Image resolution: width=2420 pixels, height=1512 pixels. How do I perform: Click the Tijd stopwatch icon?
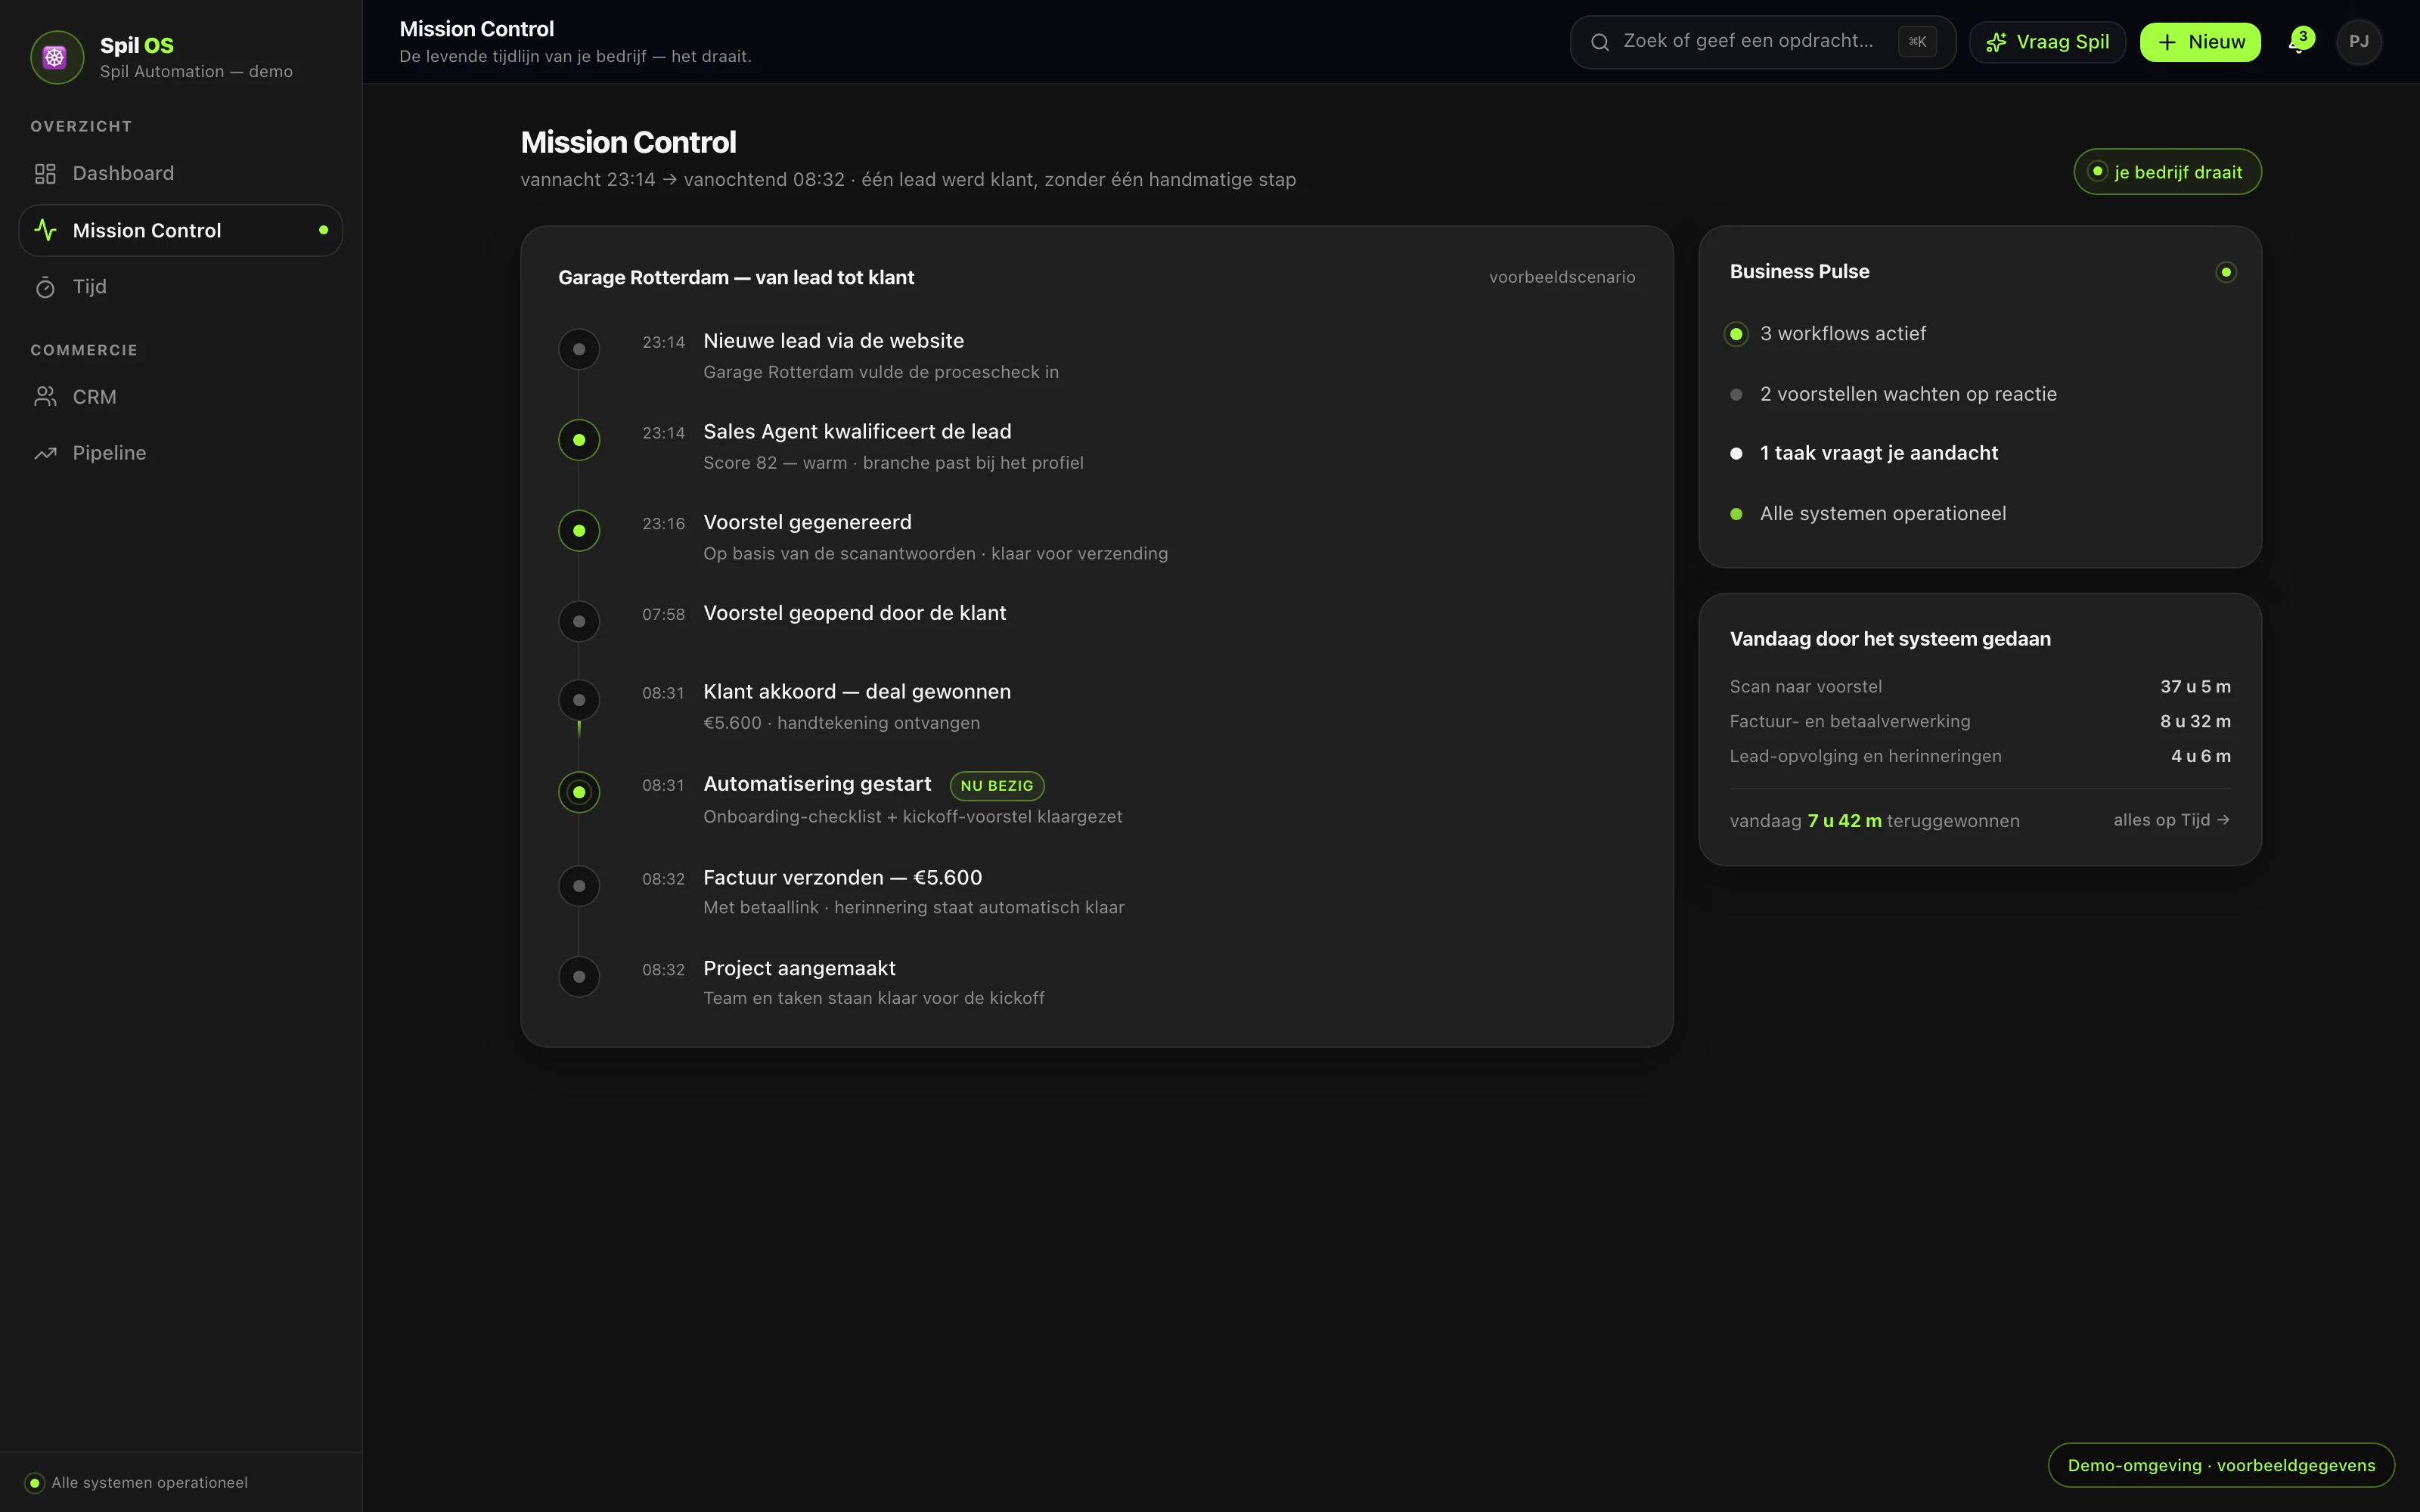(45, 288)
